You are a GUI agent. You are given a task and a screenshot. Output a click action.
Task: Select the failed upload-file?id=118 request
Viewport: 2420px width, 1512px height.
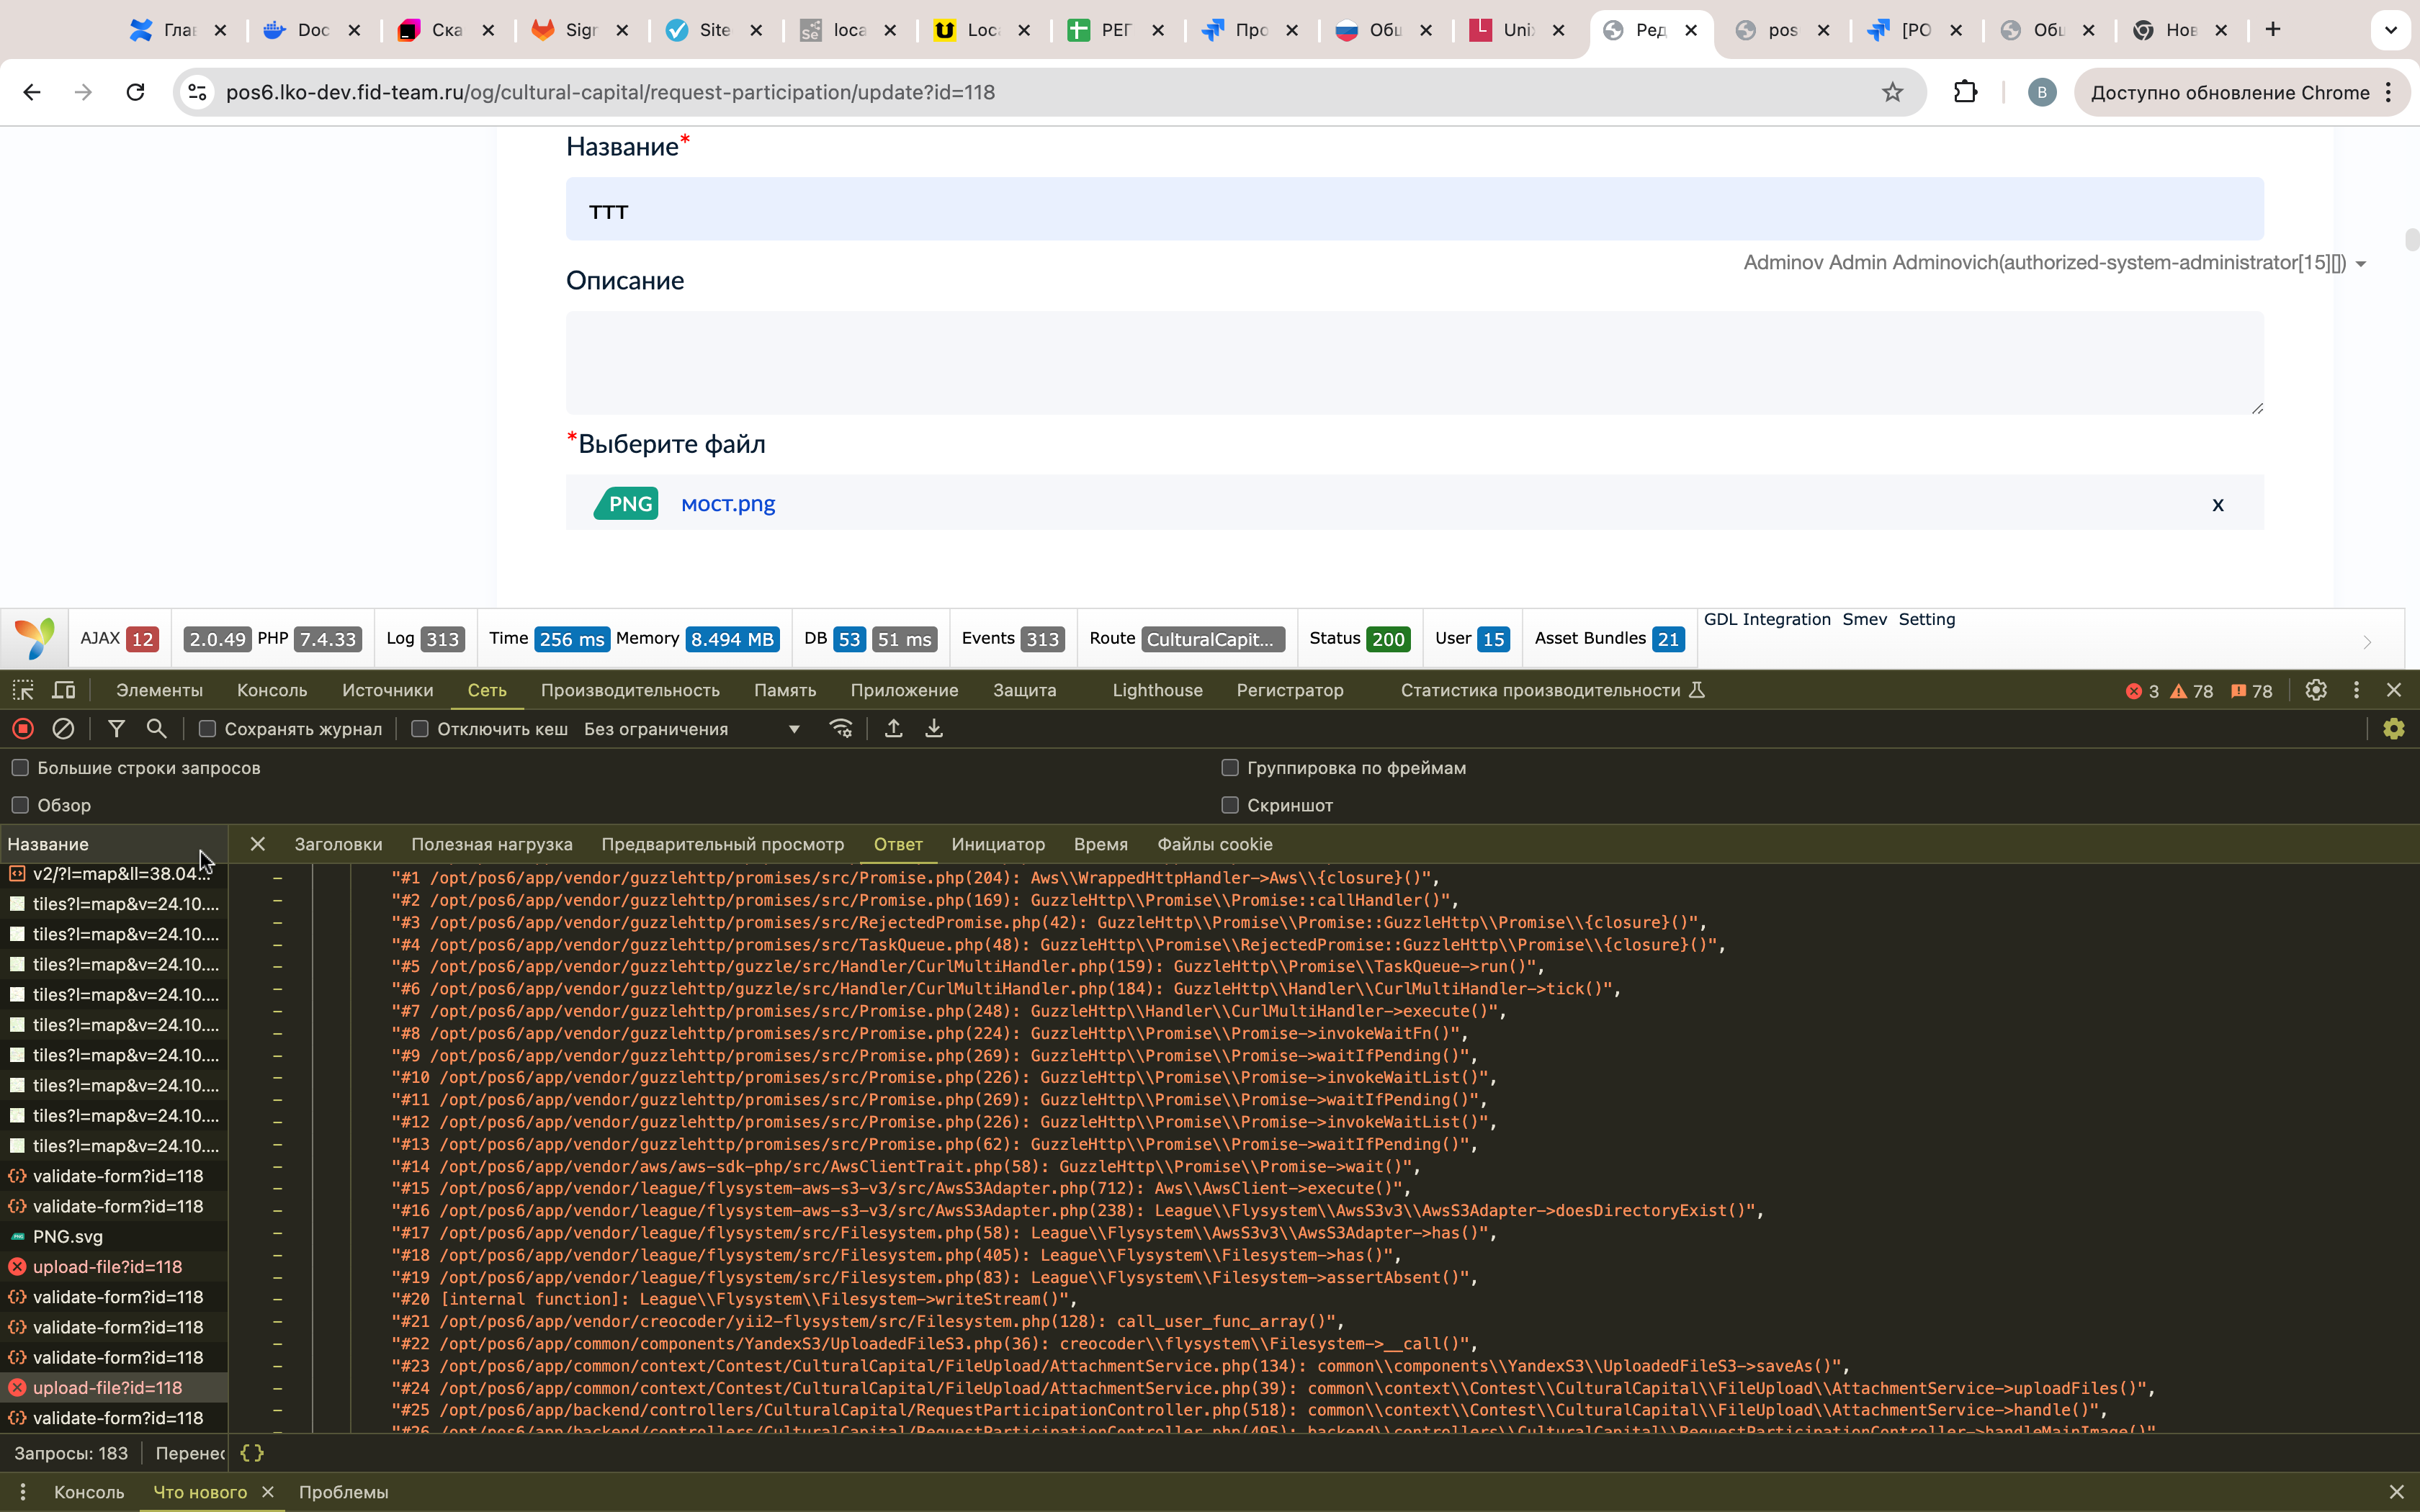(107, 1267)
